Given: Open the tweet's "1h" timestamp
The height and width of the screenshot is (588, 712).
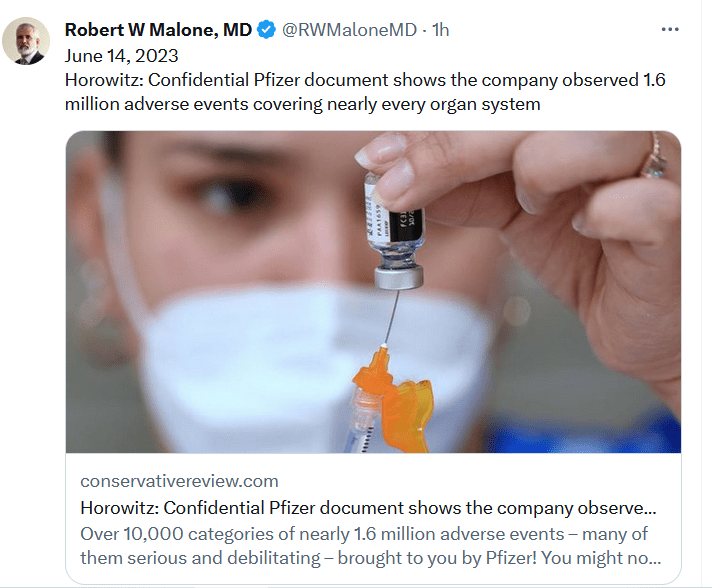Looking at the screenshot, I should [439, 30].
